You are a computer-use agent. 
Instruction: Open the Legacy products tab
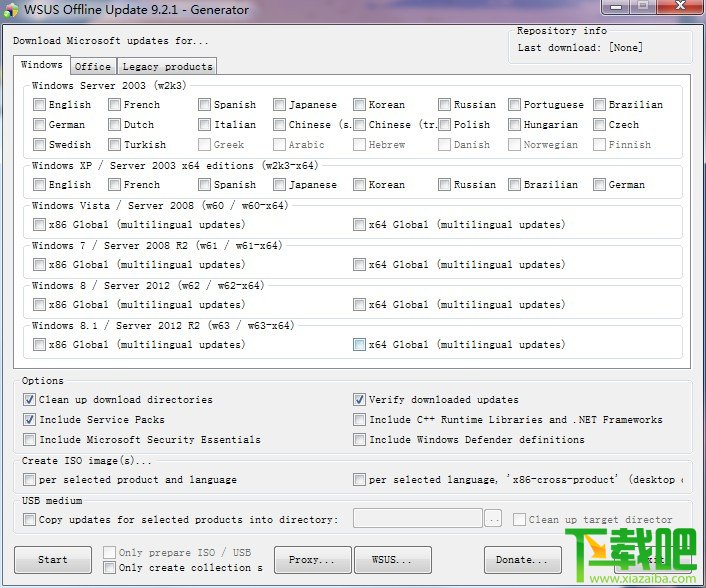(167, 67)
